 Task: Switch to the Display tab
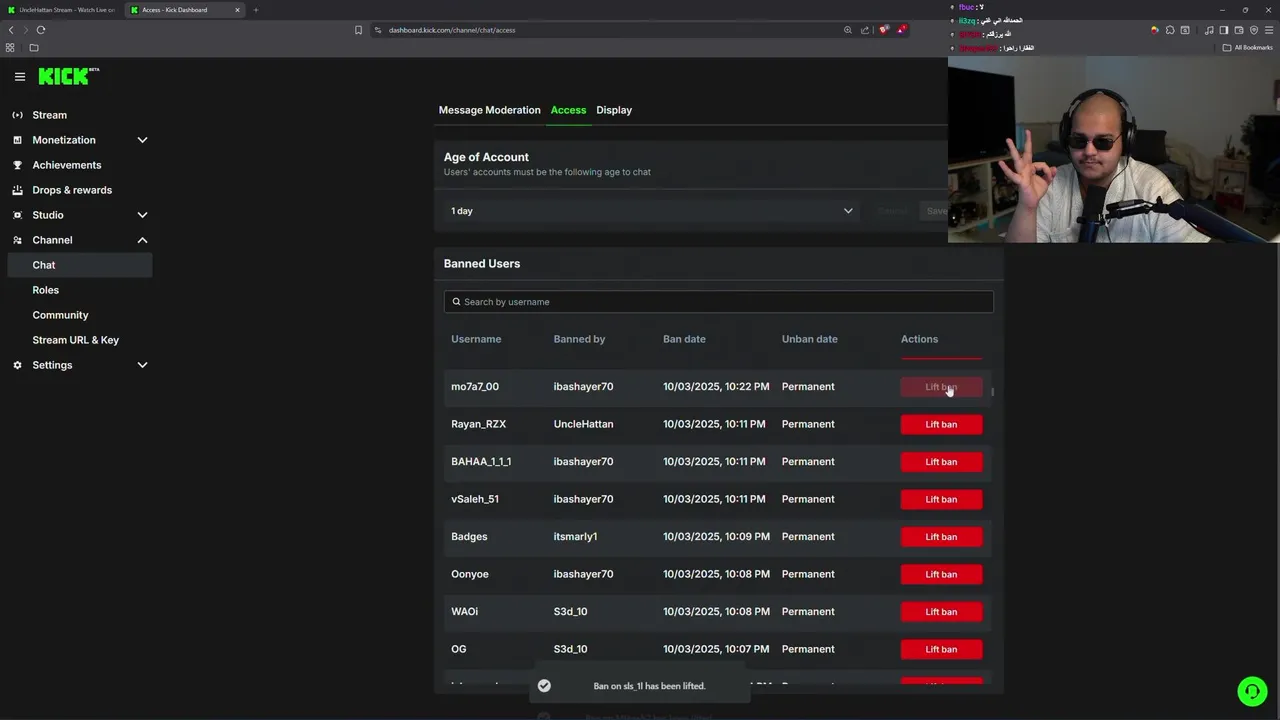coord(614,110)
